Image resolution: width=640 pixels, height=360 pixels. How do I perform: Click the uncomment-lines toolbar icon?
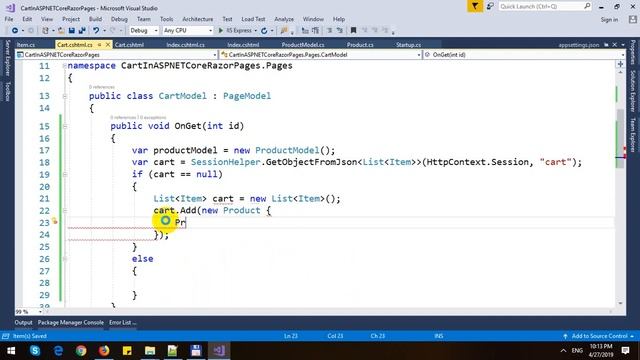(x=340, y=31)
